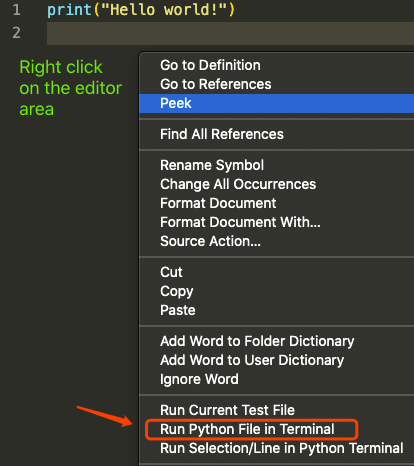This screenshot has height=466, width=414.
Task: Open Source Action... menu entry
Action: [x=277, y=241]
